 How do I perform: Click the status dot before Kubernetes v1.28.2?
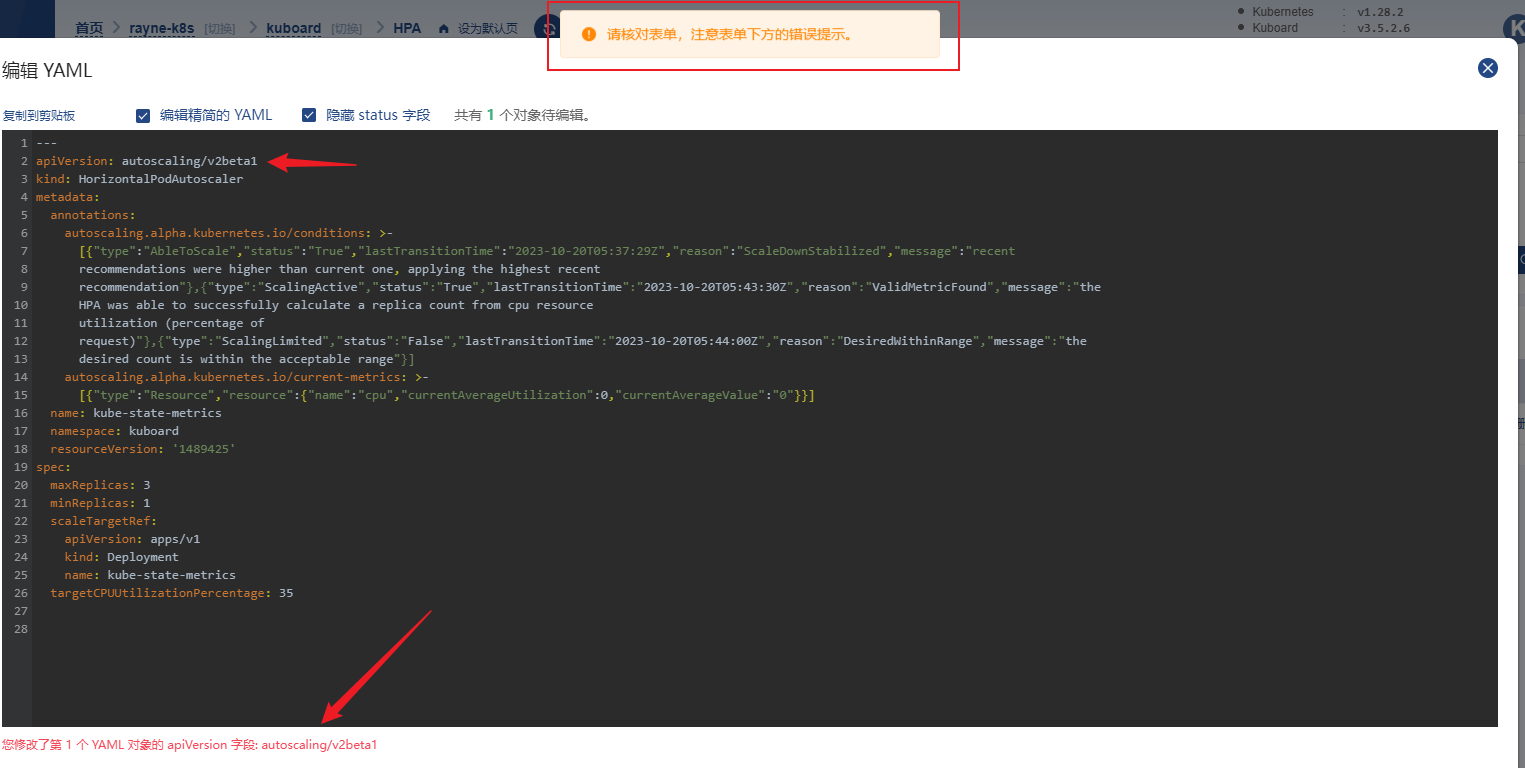1241,11
